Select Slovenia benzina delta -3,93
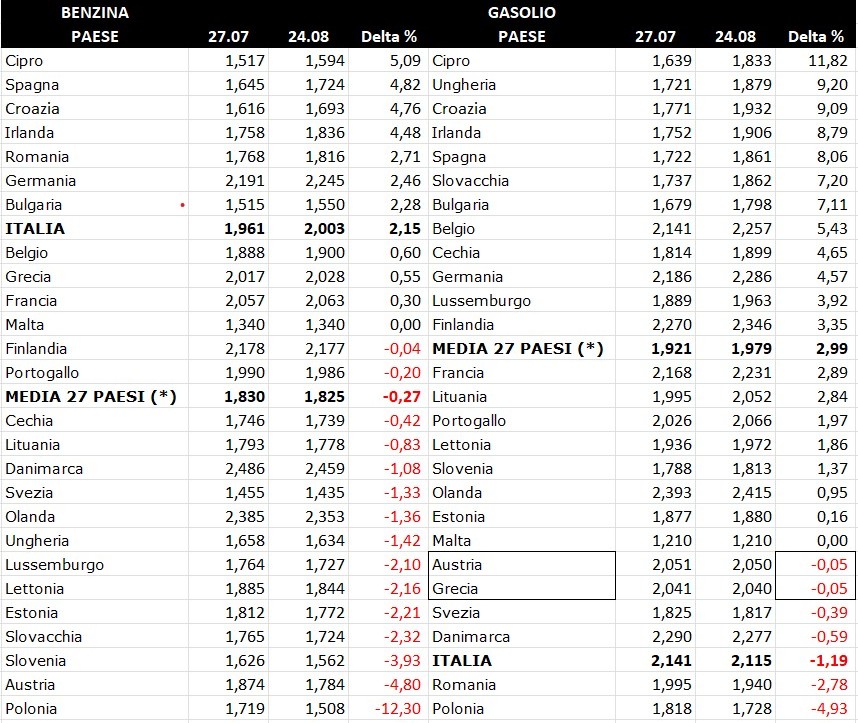This screenshot has height=723, width=858. click(x=388, y=661)
